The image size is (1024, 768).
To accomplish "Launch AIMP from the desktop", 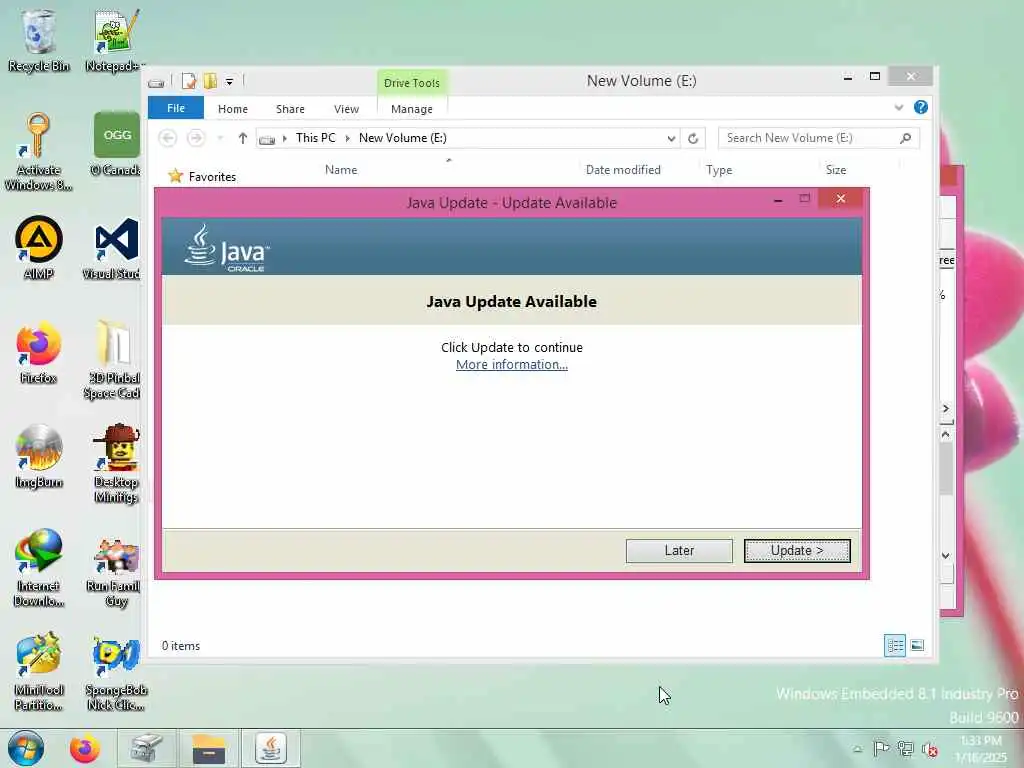I will pyautogui.click(x=39, y=248).
